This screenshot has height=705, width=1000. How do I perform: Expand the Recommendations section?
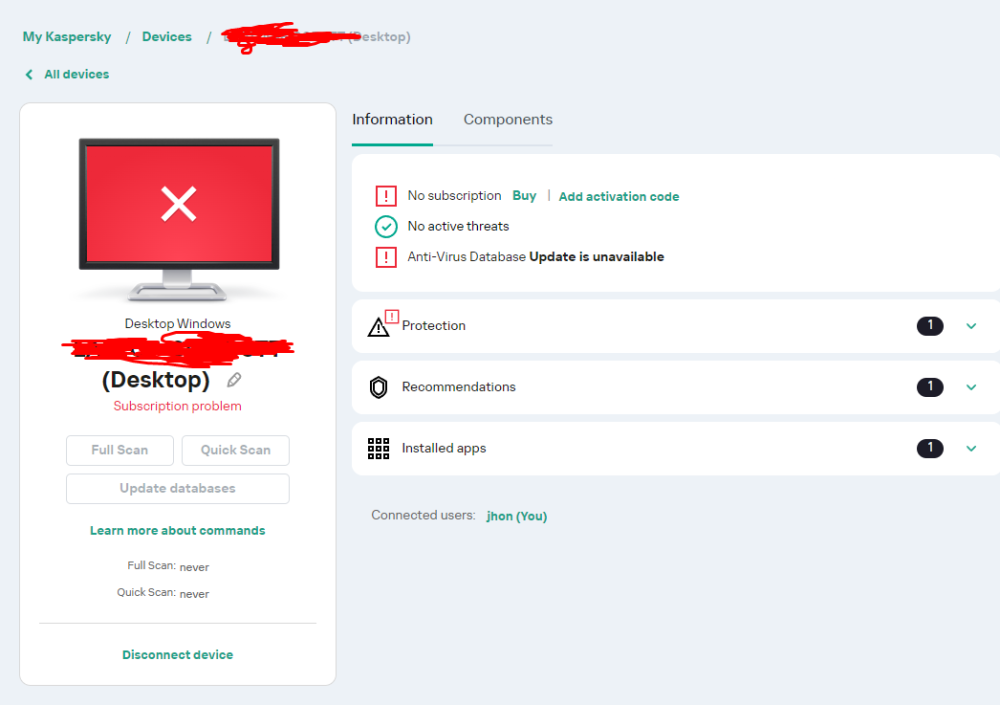click(x=971, y=387)
